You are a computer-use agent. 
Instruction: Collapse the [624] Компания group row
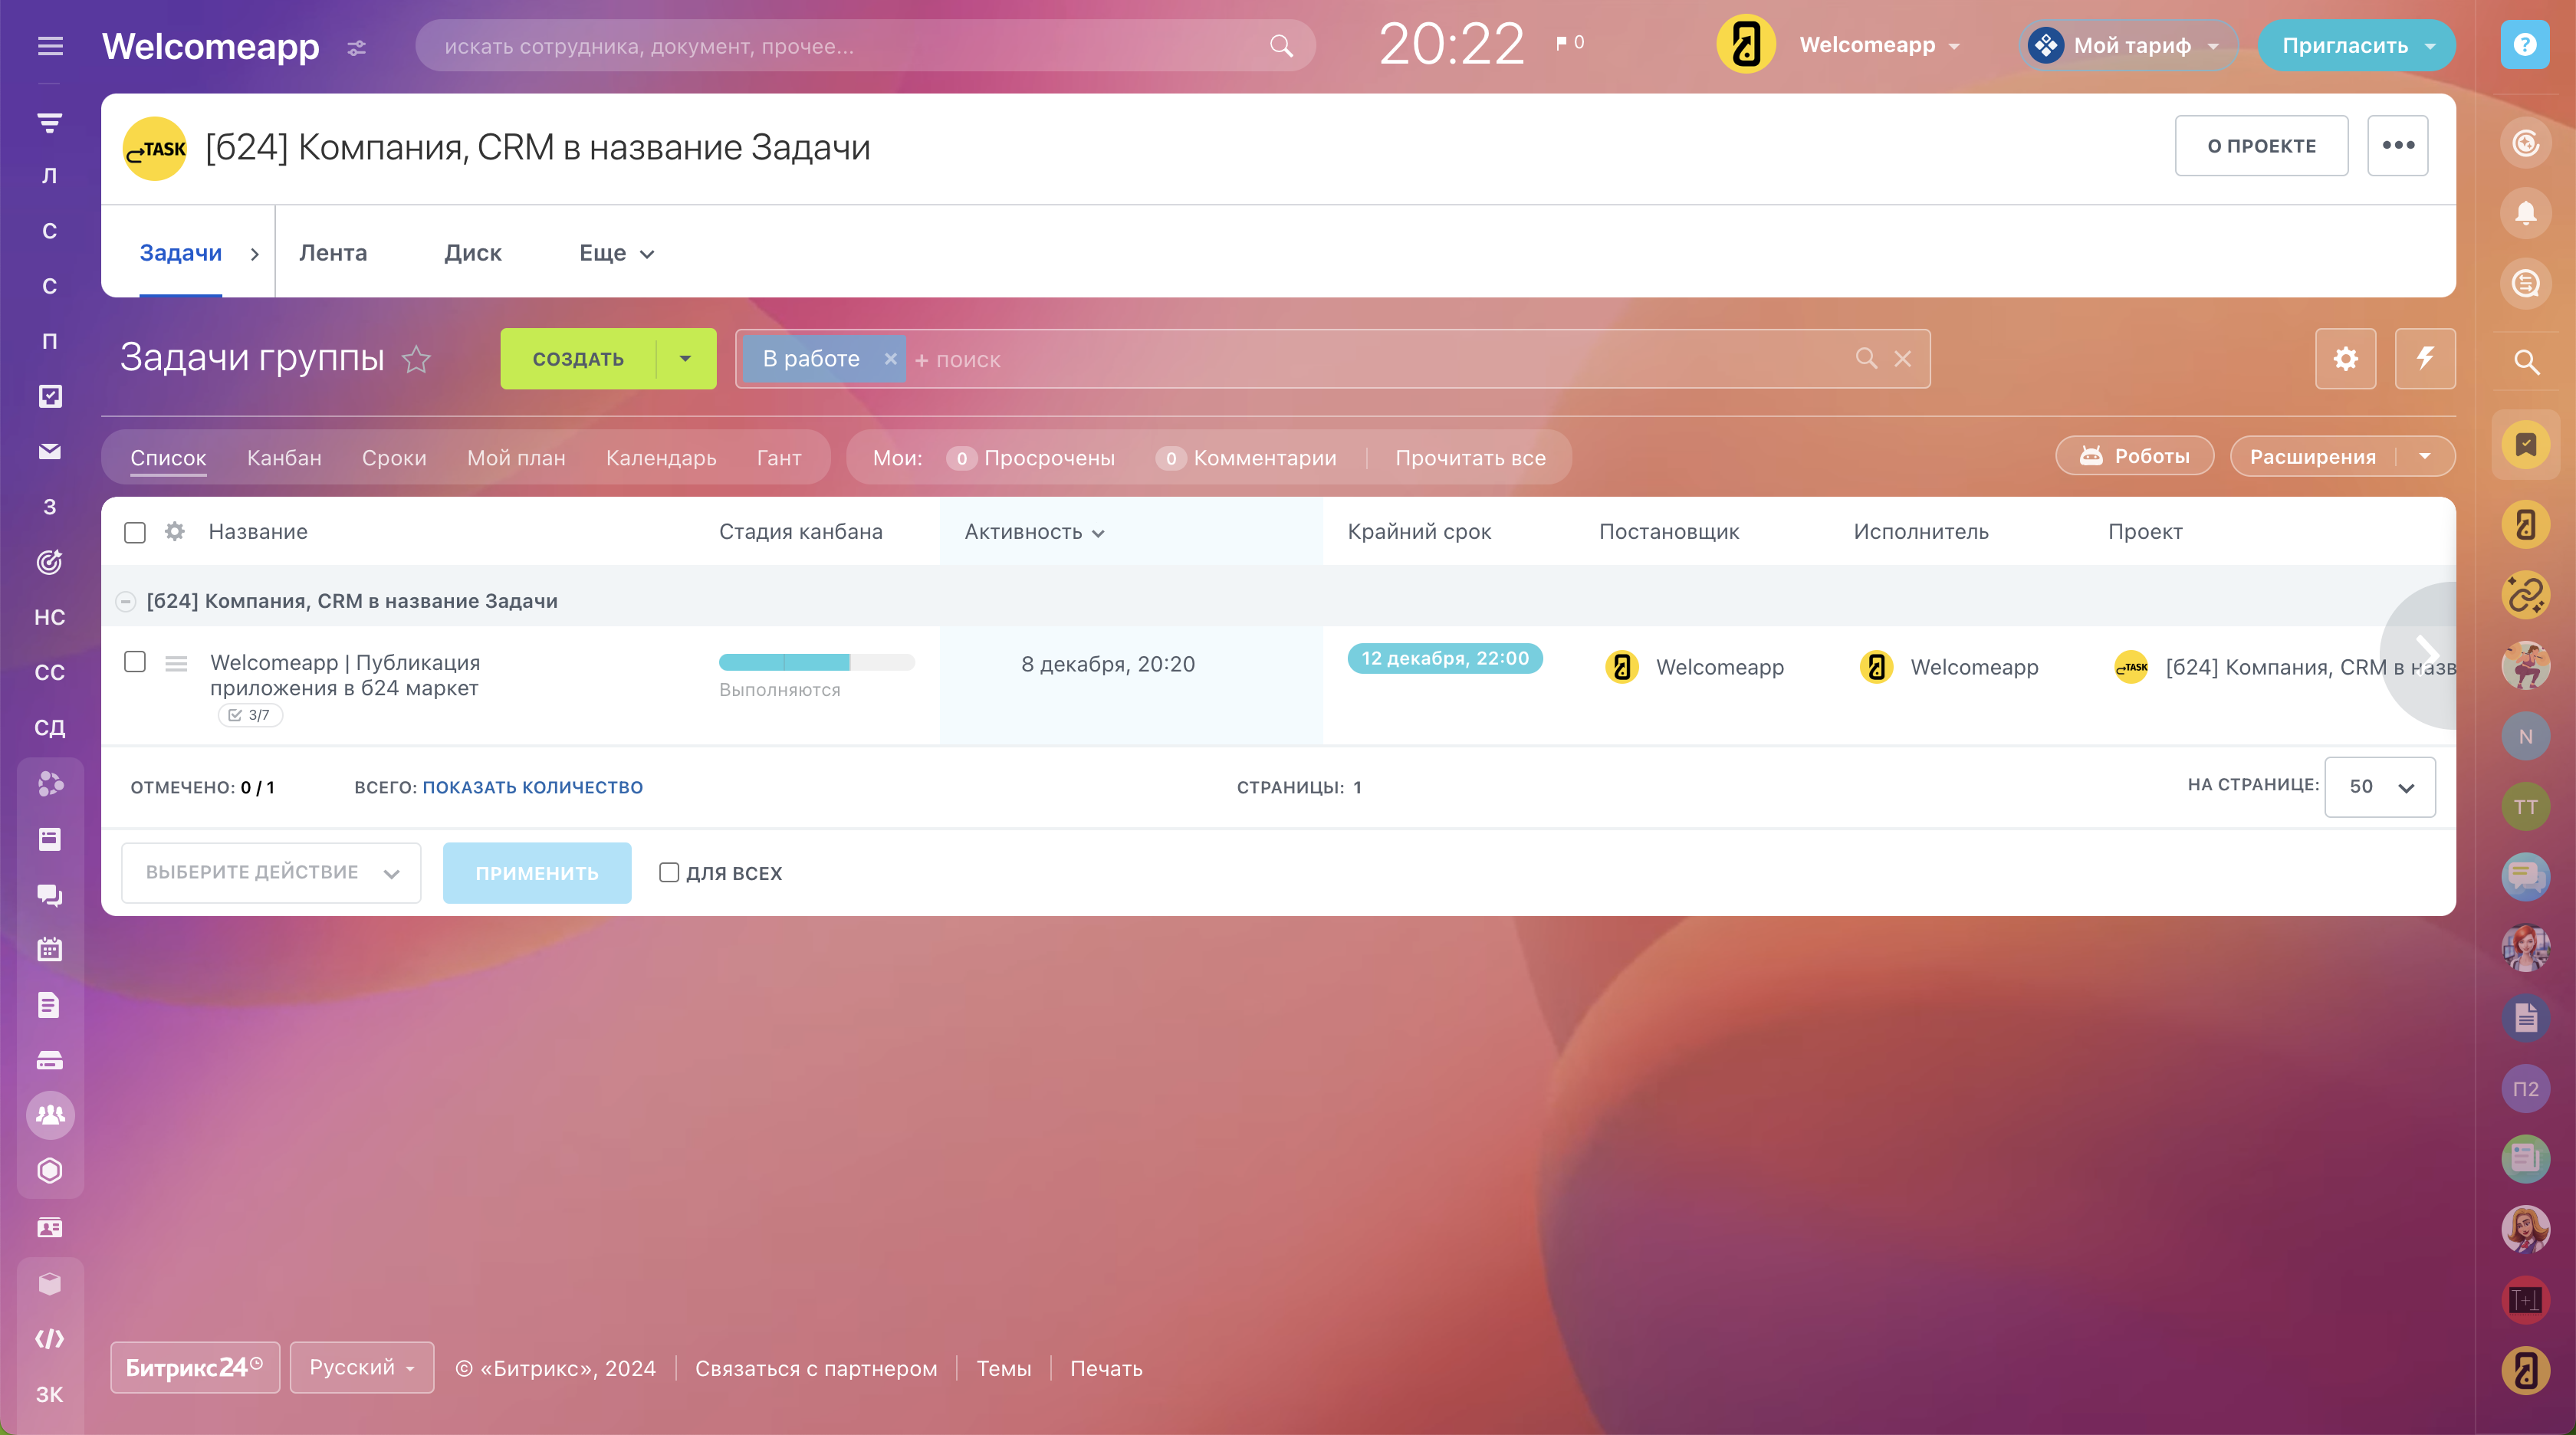tap(126, 601)
